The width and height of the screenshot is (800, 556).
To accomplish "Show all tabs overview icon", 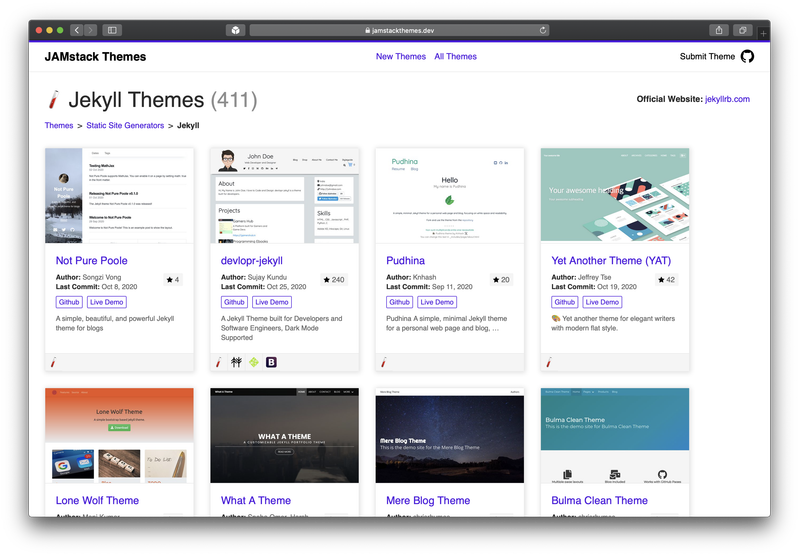I will point(742,30).
